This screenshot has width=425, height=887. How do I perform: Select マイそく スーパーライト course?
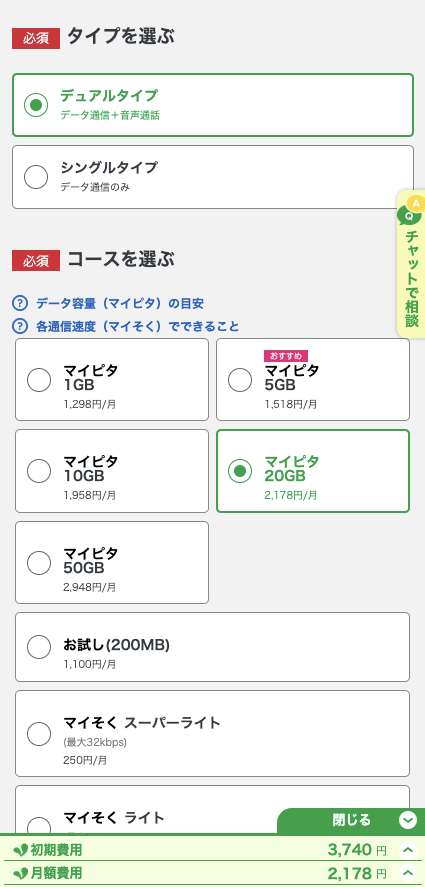click(212, 733)
